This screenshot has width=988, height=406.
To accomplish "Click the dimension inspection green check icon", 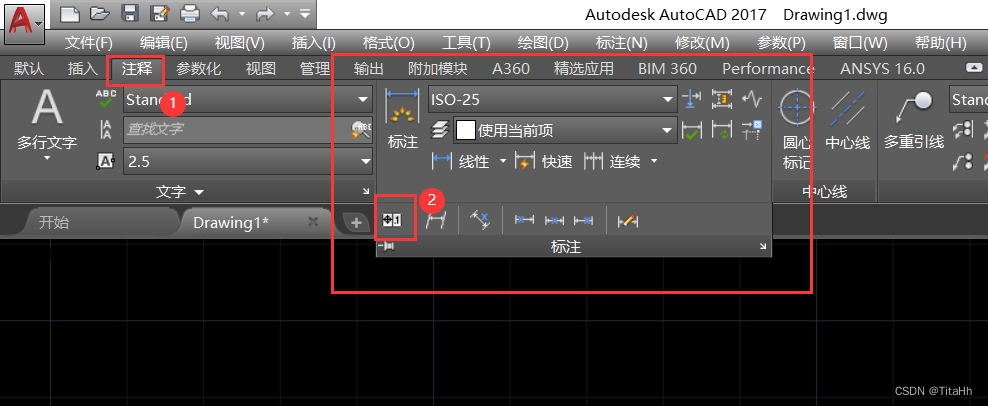I will pyautogui.click(x=692, y=130).
